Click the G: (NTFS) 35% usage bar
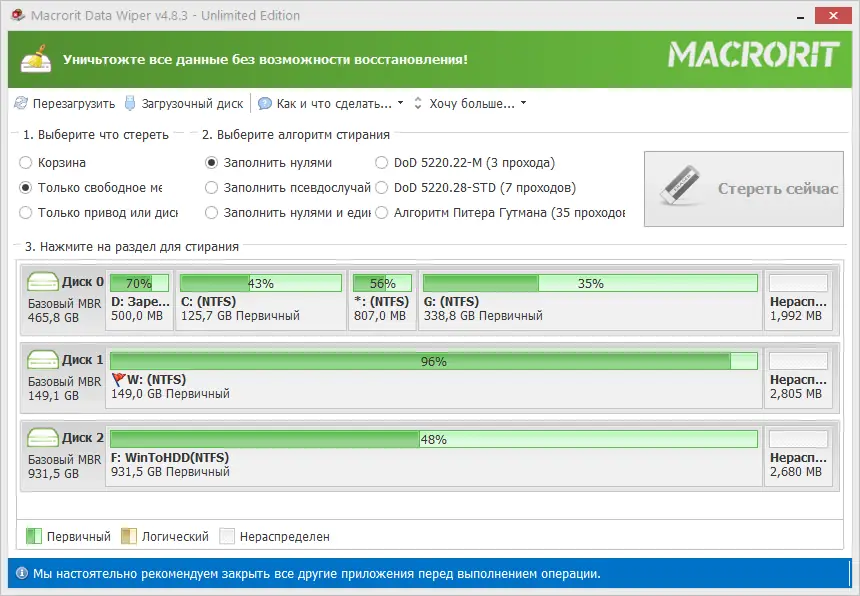Screen dimensions: 860x596 (x=590, y=283)
